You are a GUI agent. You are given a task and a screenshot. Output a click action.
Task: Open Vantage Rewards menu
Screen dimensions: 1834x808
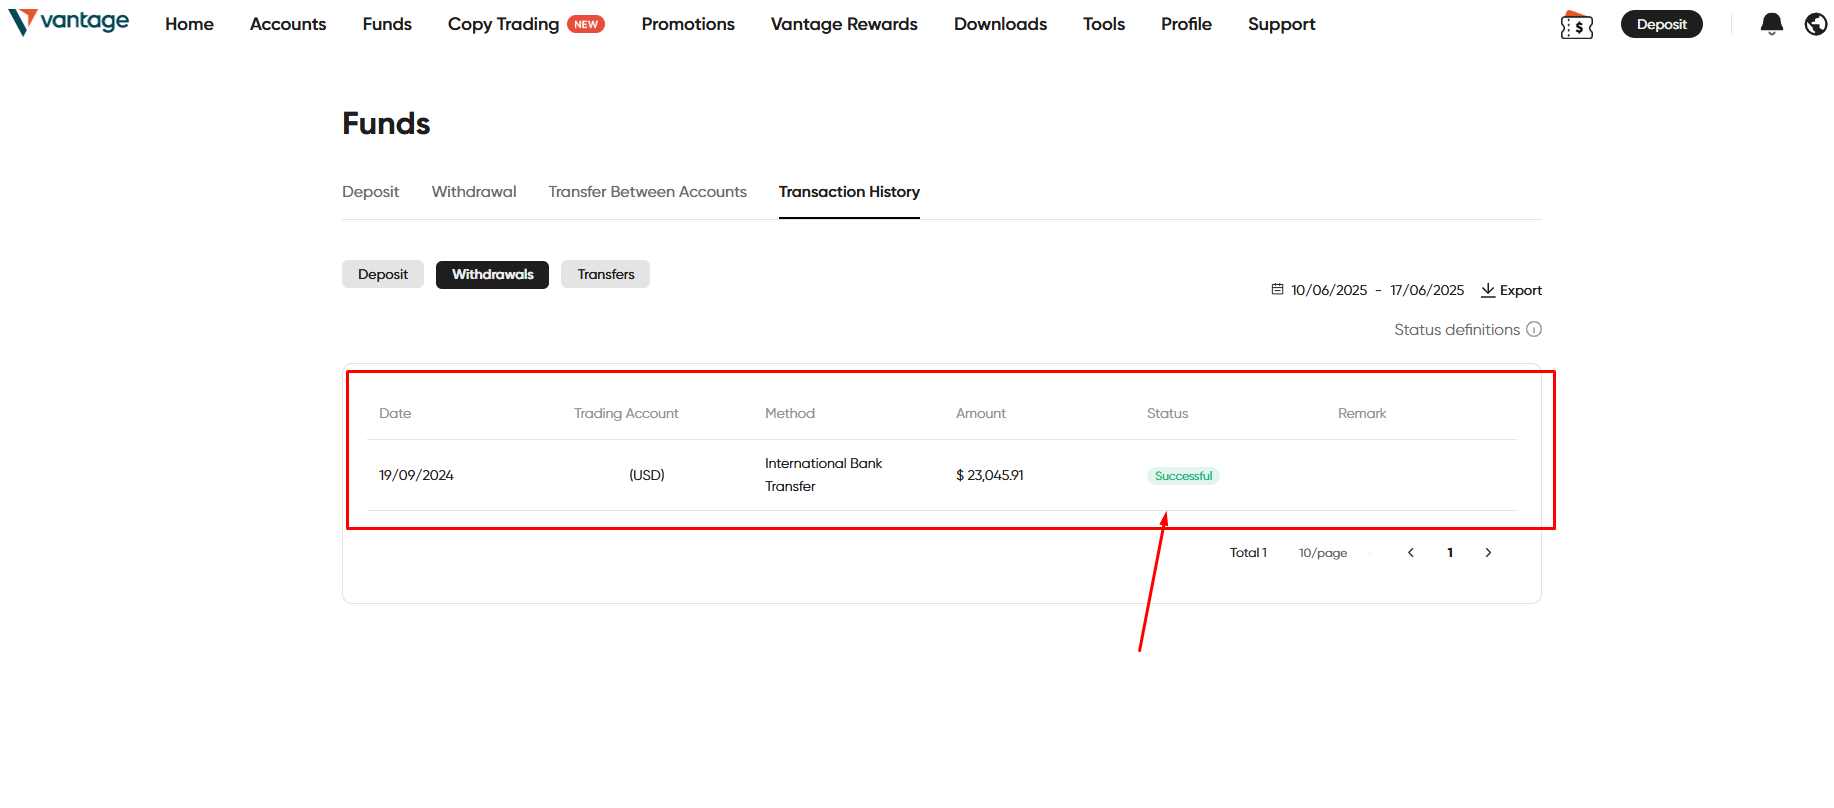click(844, 24)
